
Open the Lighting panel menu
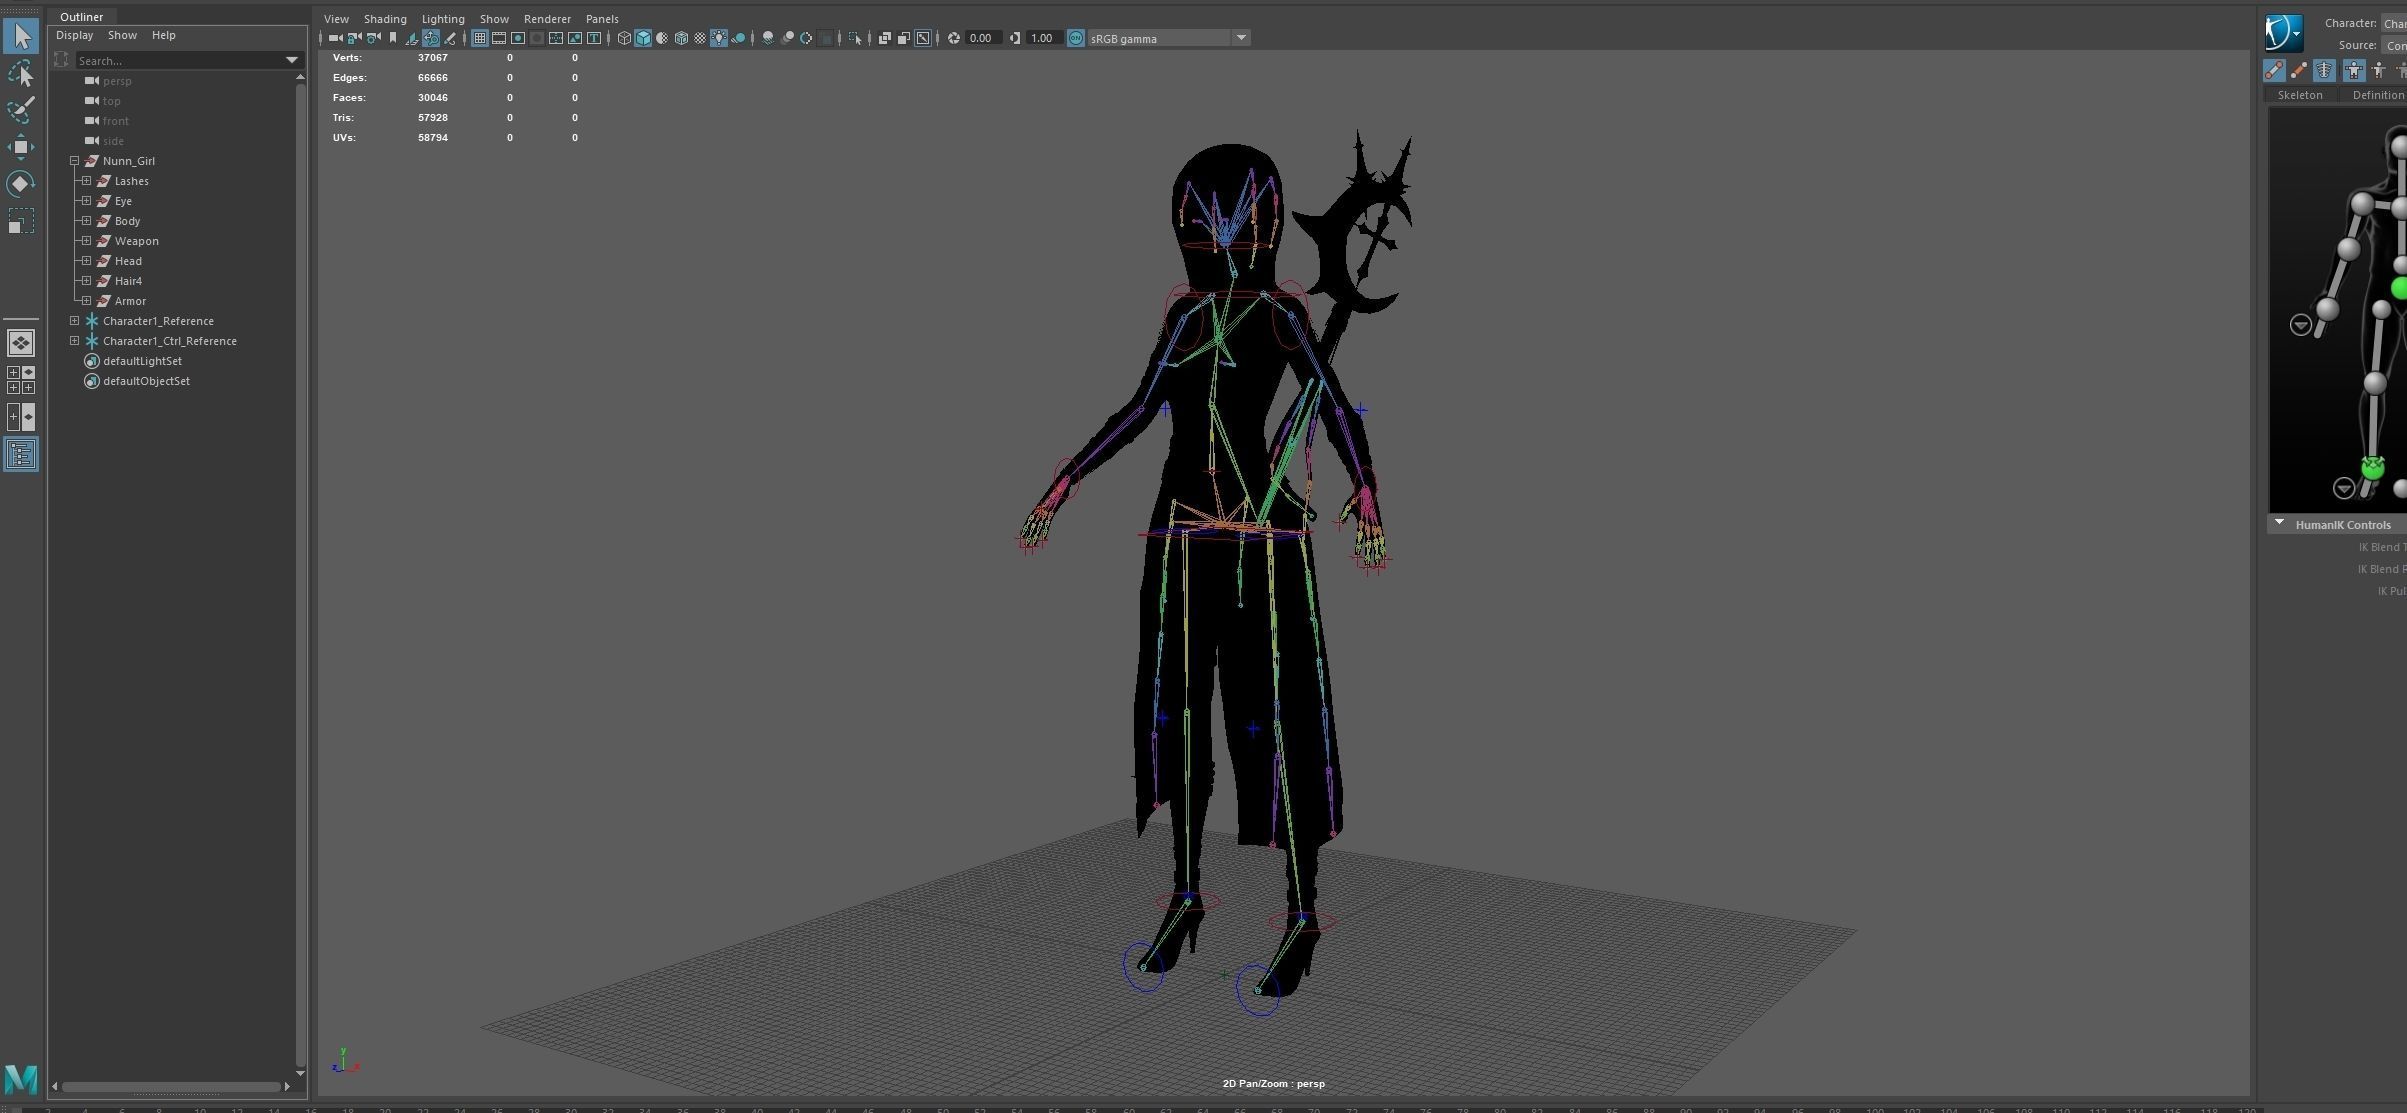coord(443,19)
